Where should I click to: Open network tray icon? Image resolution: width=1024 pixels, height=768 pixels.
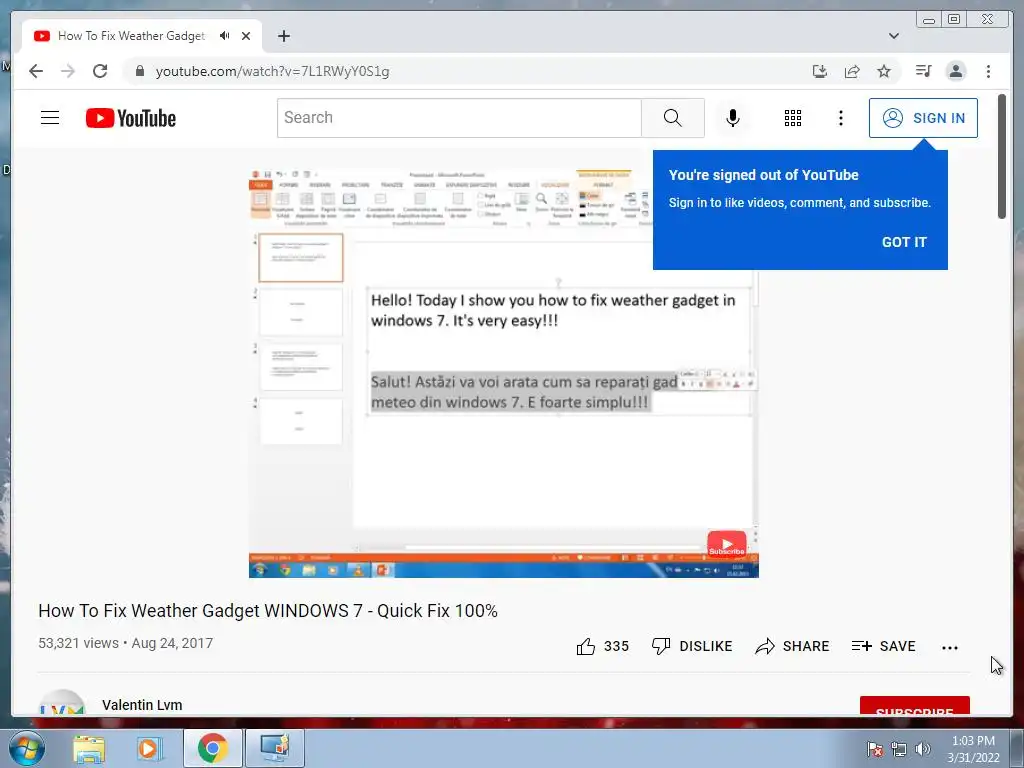899,749
